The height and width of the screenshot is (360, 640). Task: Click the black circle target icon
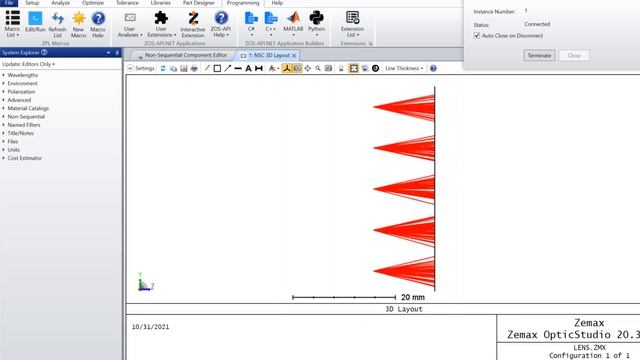point(376,68)
